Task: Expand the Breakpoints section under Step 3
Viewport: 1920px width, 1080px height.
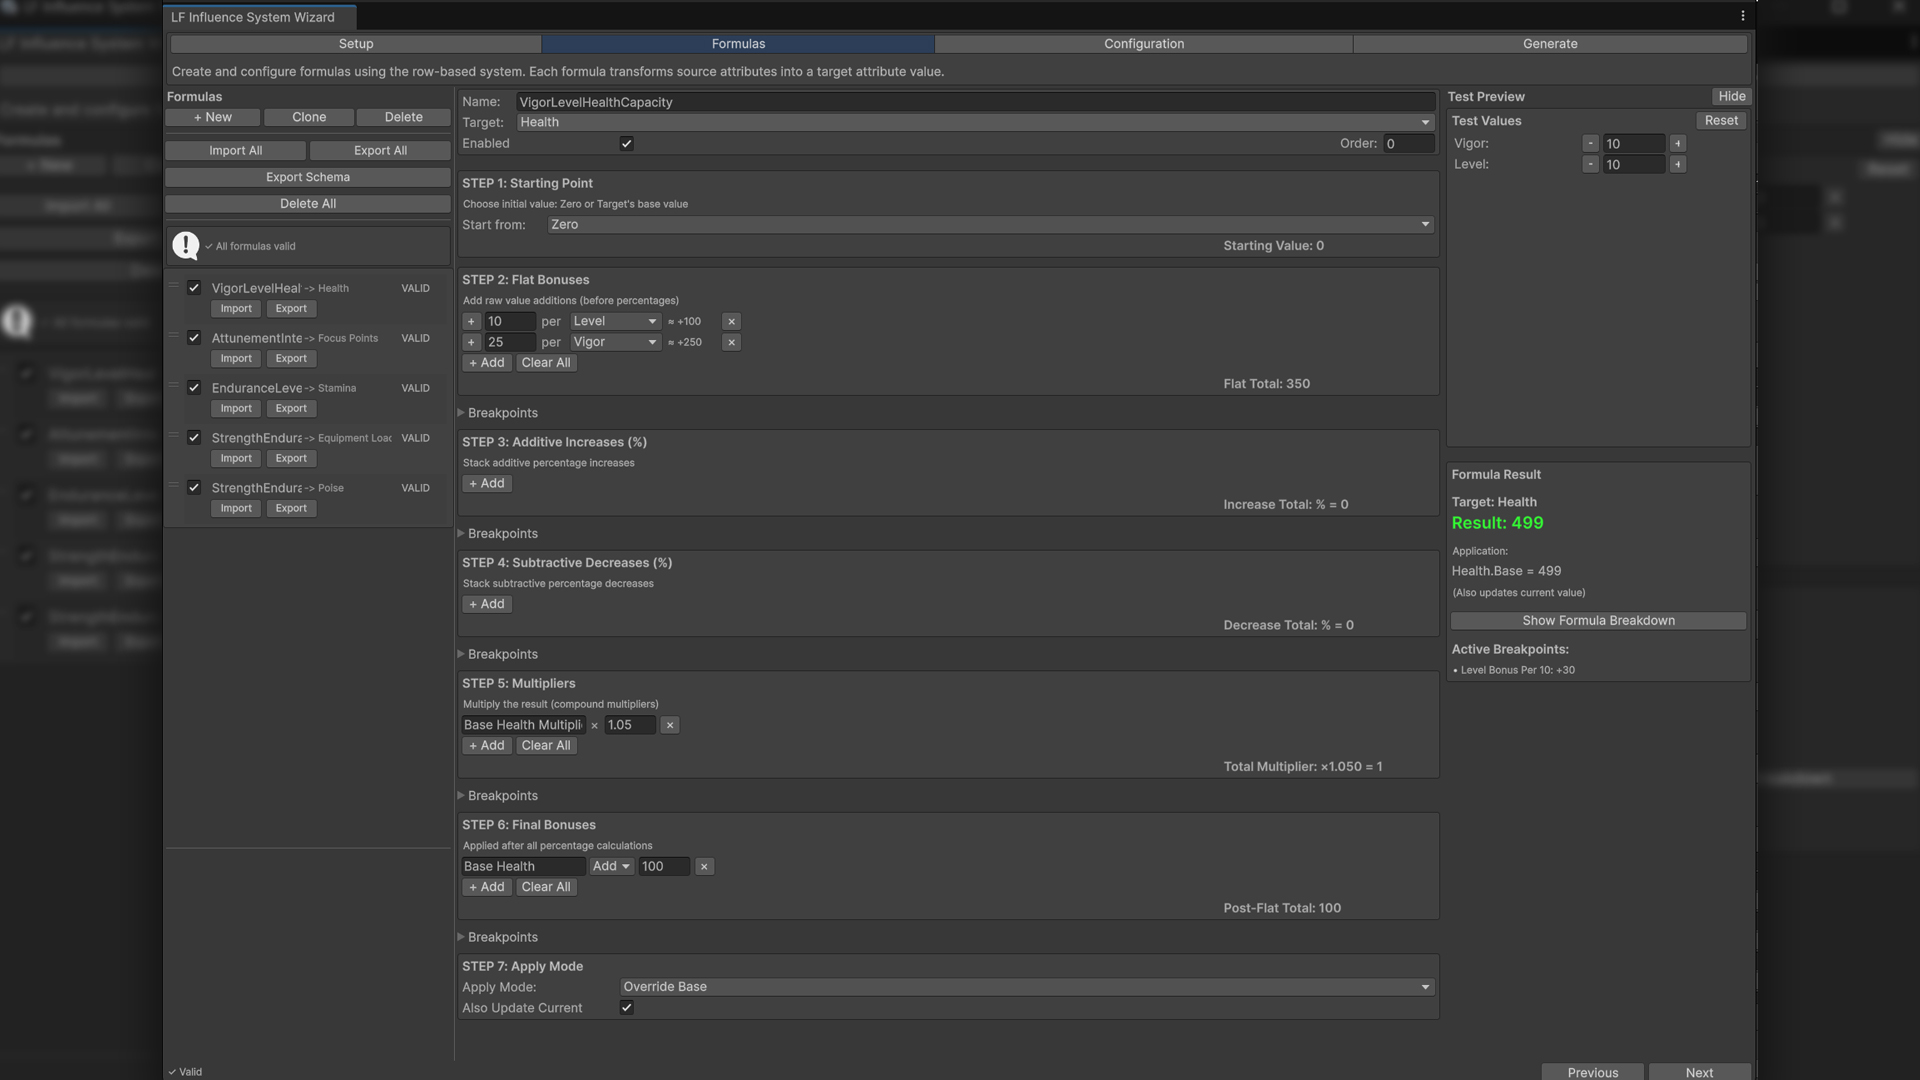Action: 502,533
